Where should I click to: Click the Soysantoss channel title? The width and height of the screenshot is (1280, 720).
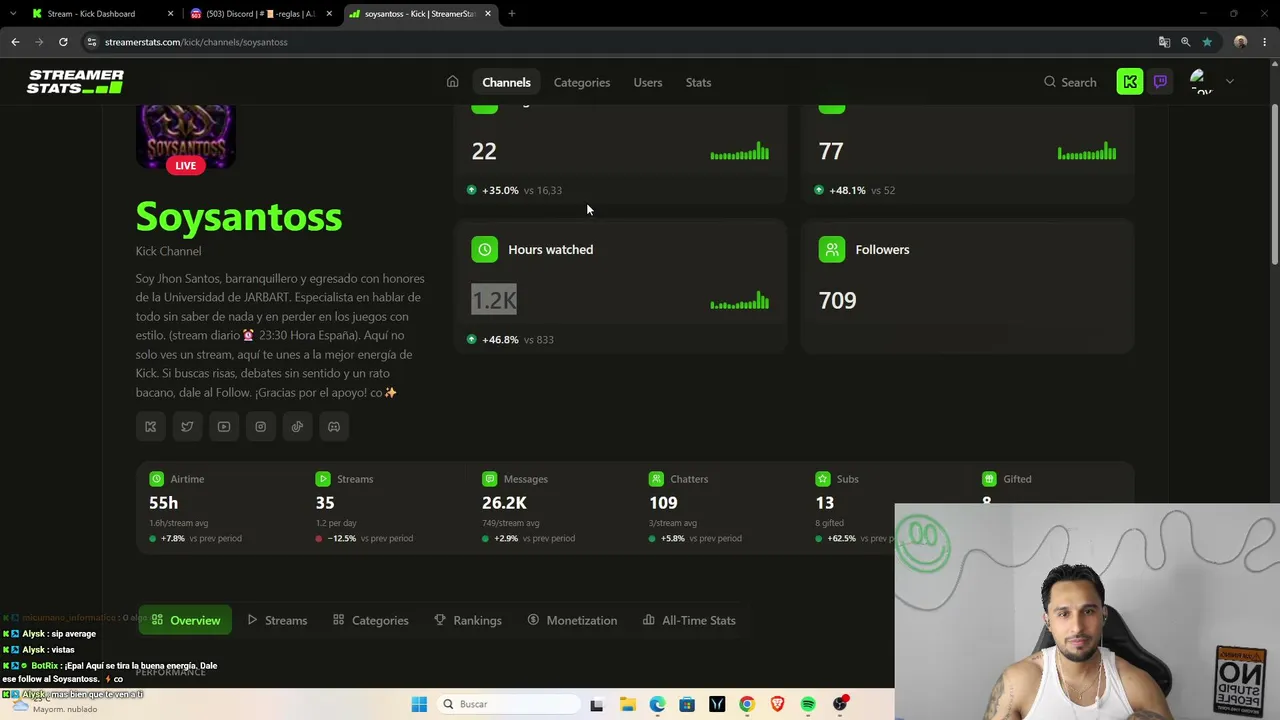click(239, 217)
